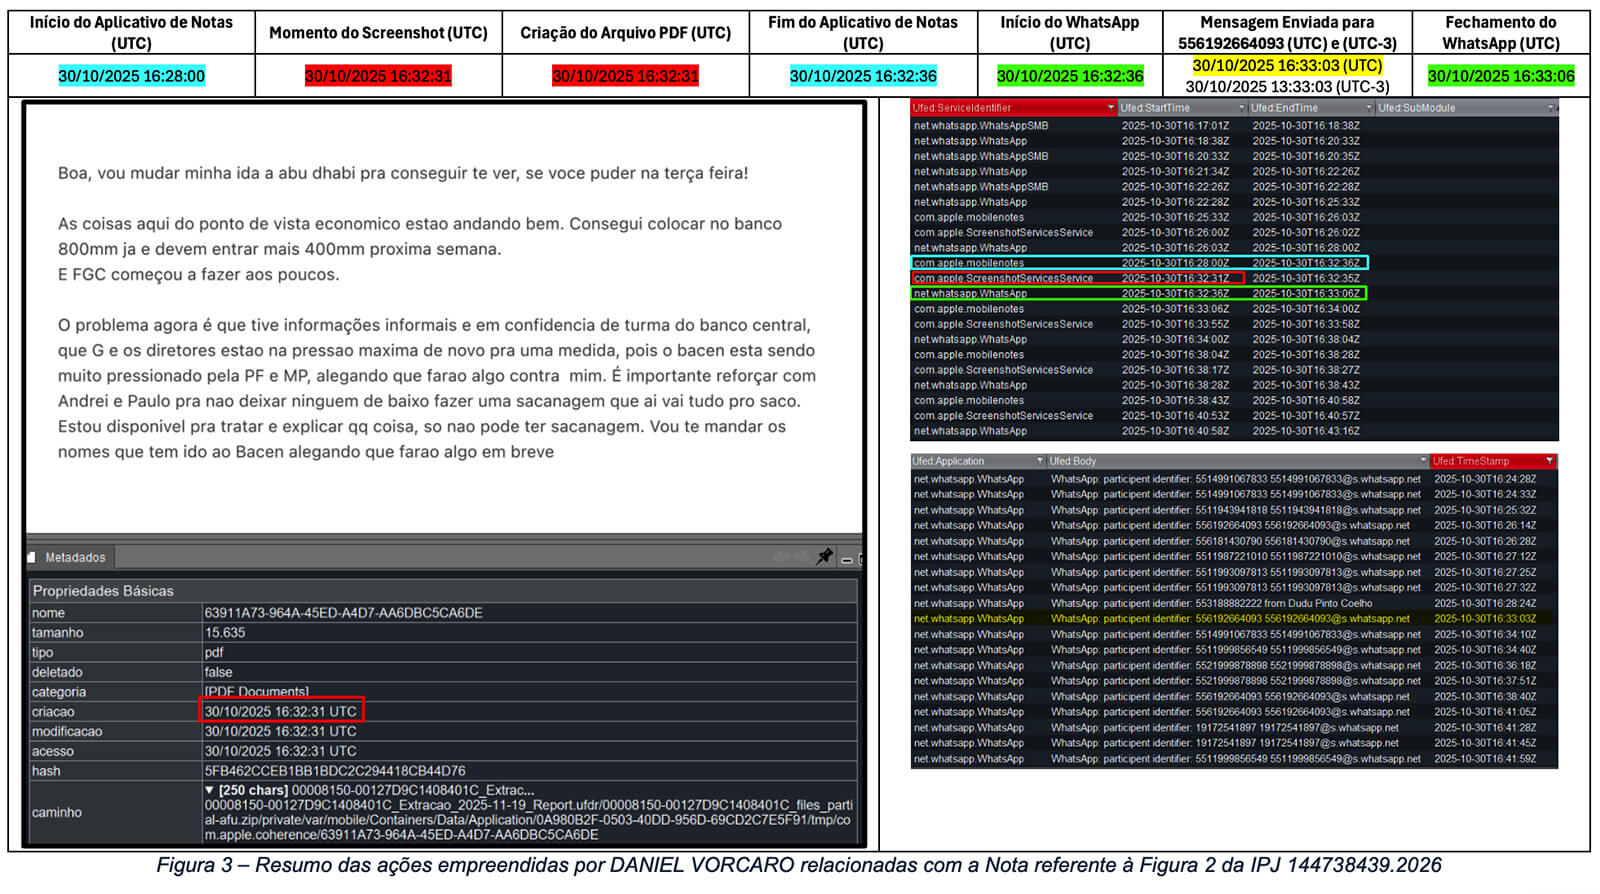Collapse the [250 chars] path disclosure triangle

[210, 790]
